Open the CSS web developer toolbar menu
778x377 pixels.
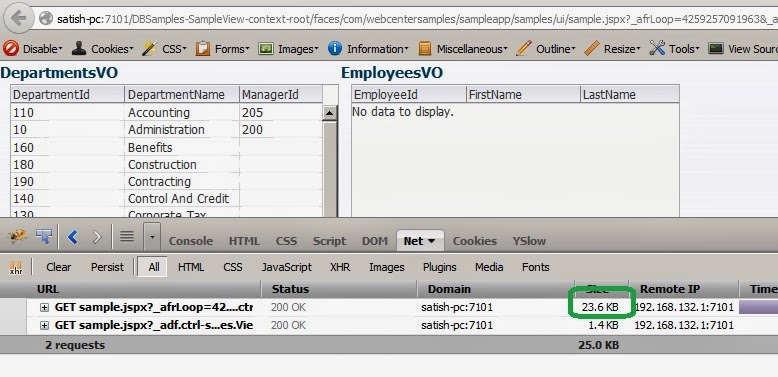pyautogui.click(x=164, y=49)
